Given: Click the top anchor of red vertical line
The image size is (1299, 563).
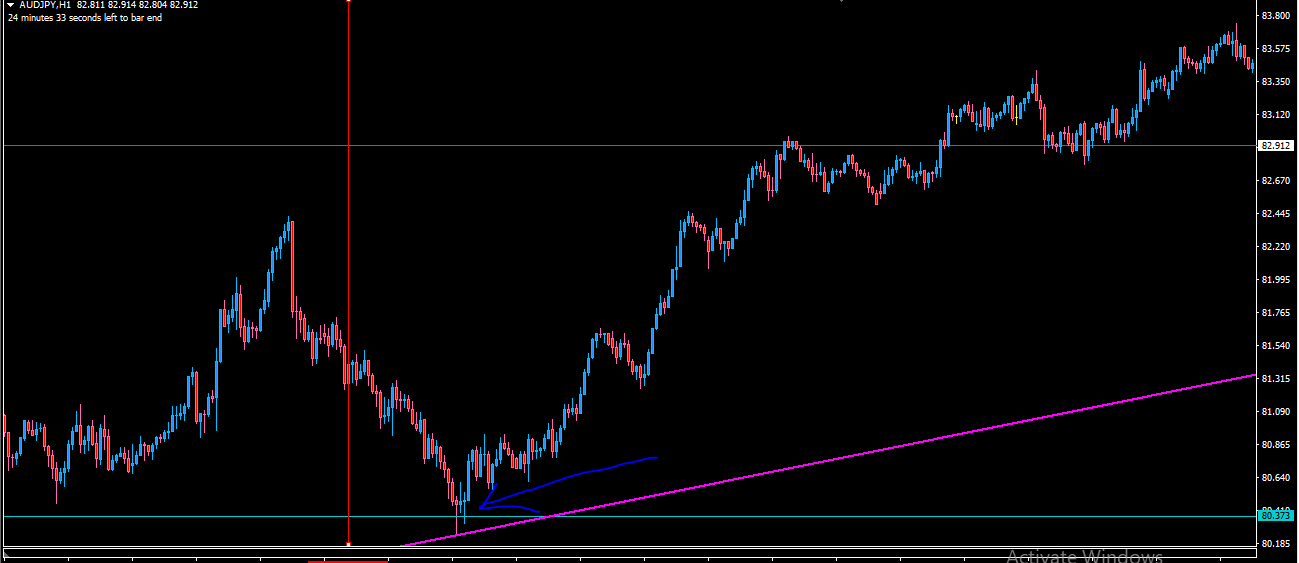Looking at the screenshot, I should (x=348, y=2).
